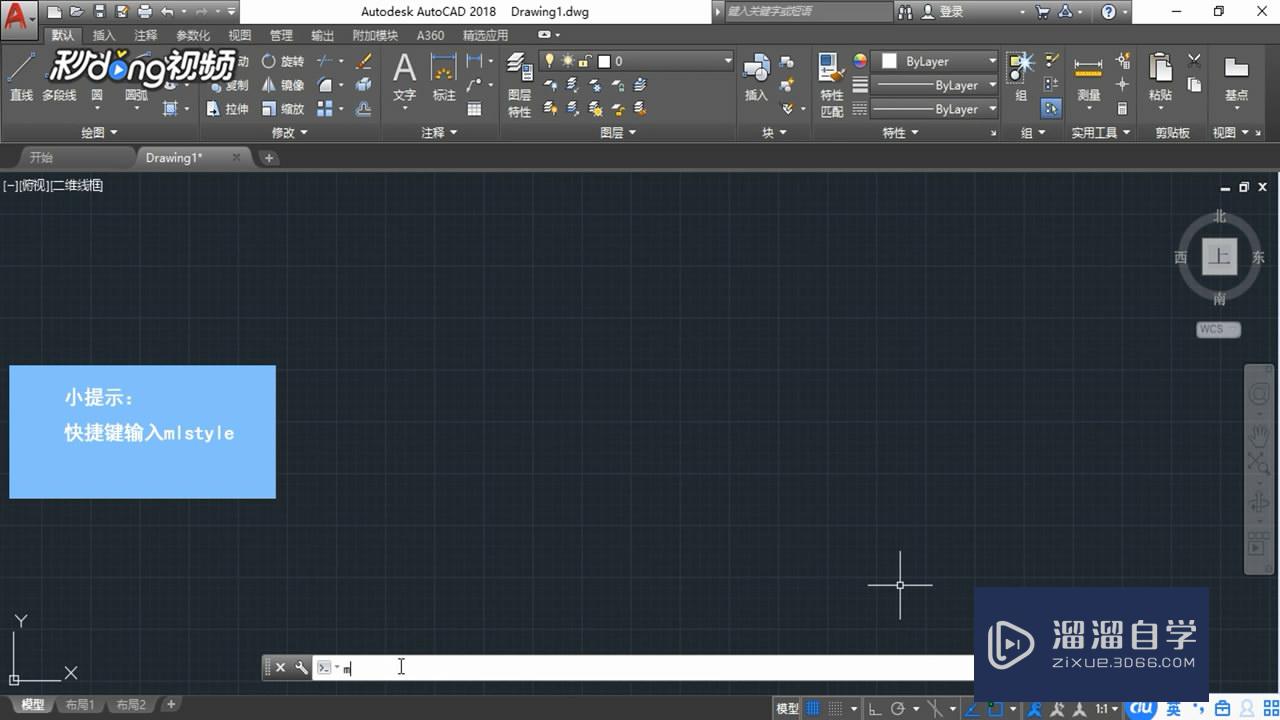Screen dimensions: 1280x720
Task: Toggle snap mode in status bar
Action: [836, 708]
